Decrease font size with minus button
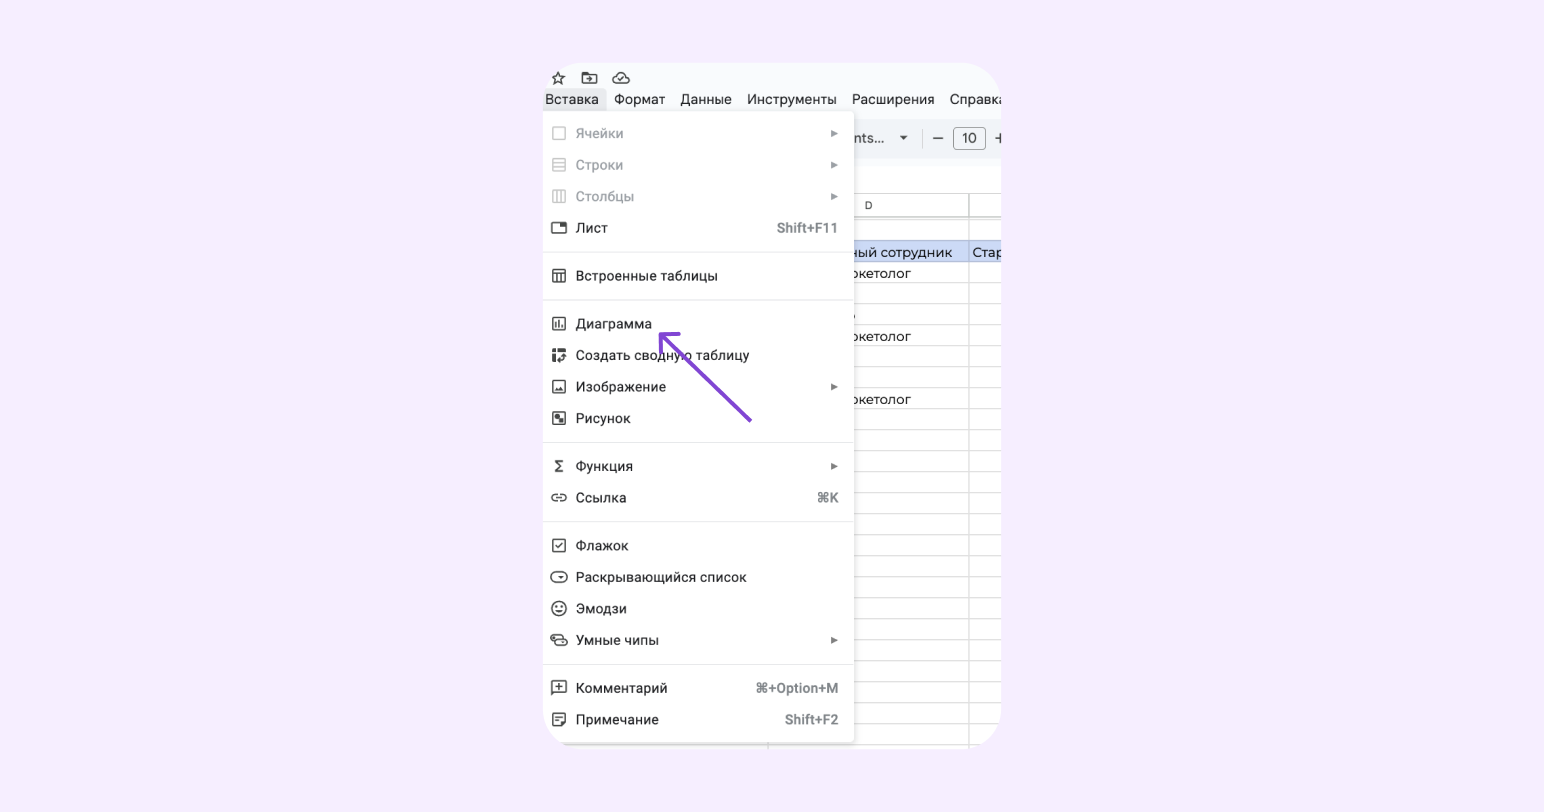This screenshot has height=812, width=1544. point(938,138)
